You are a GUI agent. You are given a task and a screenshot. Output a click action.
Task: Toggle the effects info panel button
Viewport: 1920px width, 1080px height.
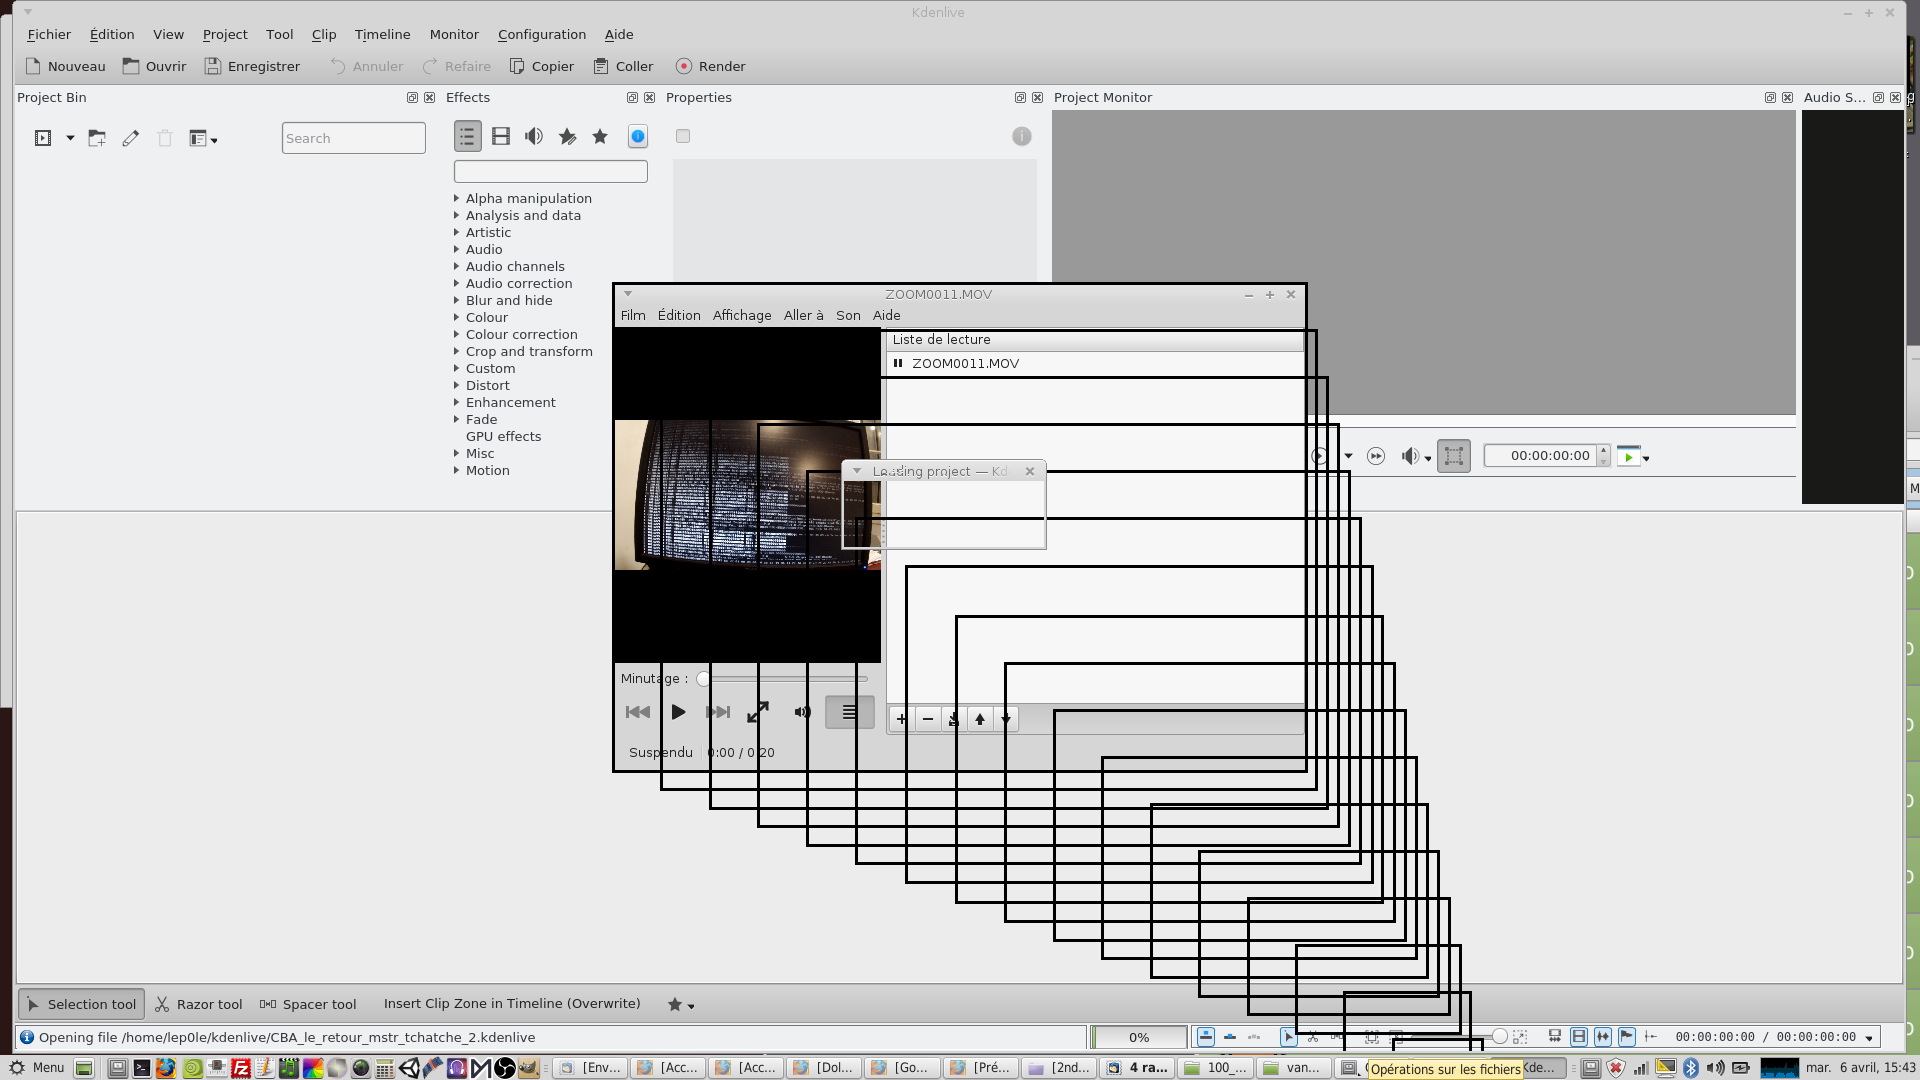(638, 136)
